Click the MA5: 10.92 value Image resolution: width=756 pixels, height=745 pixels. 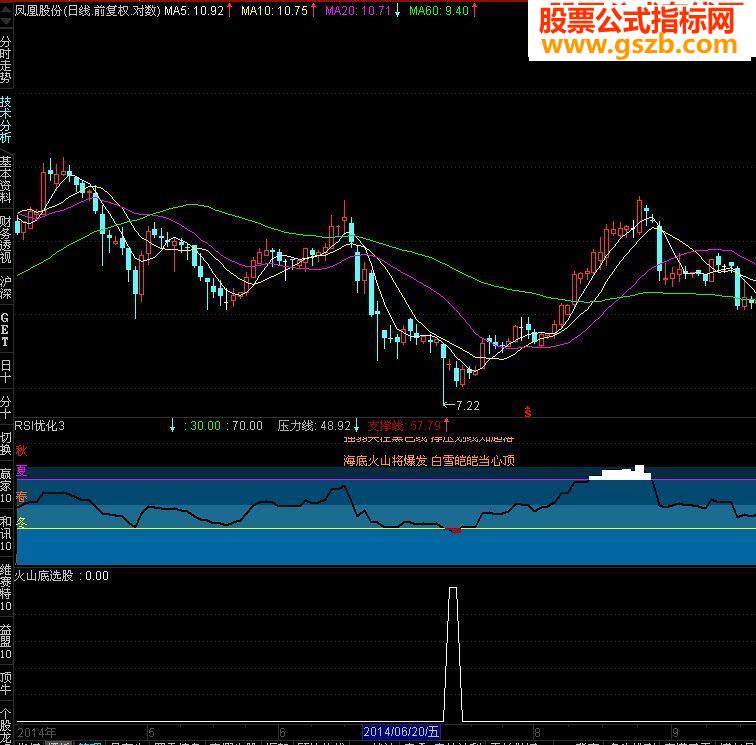(x=194, y=10)
